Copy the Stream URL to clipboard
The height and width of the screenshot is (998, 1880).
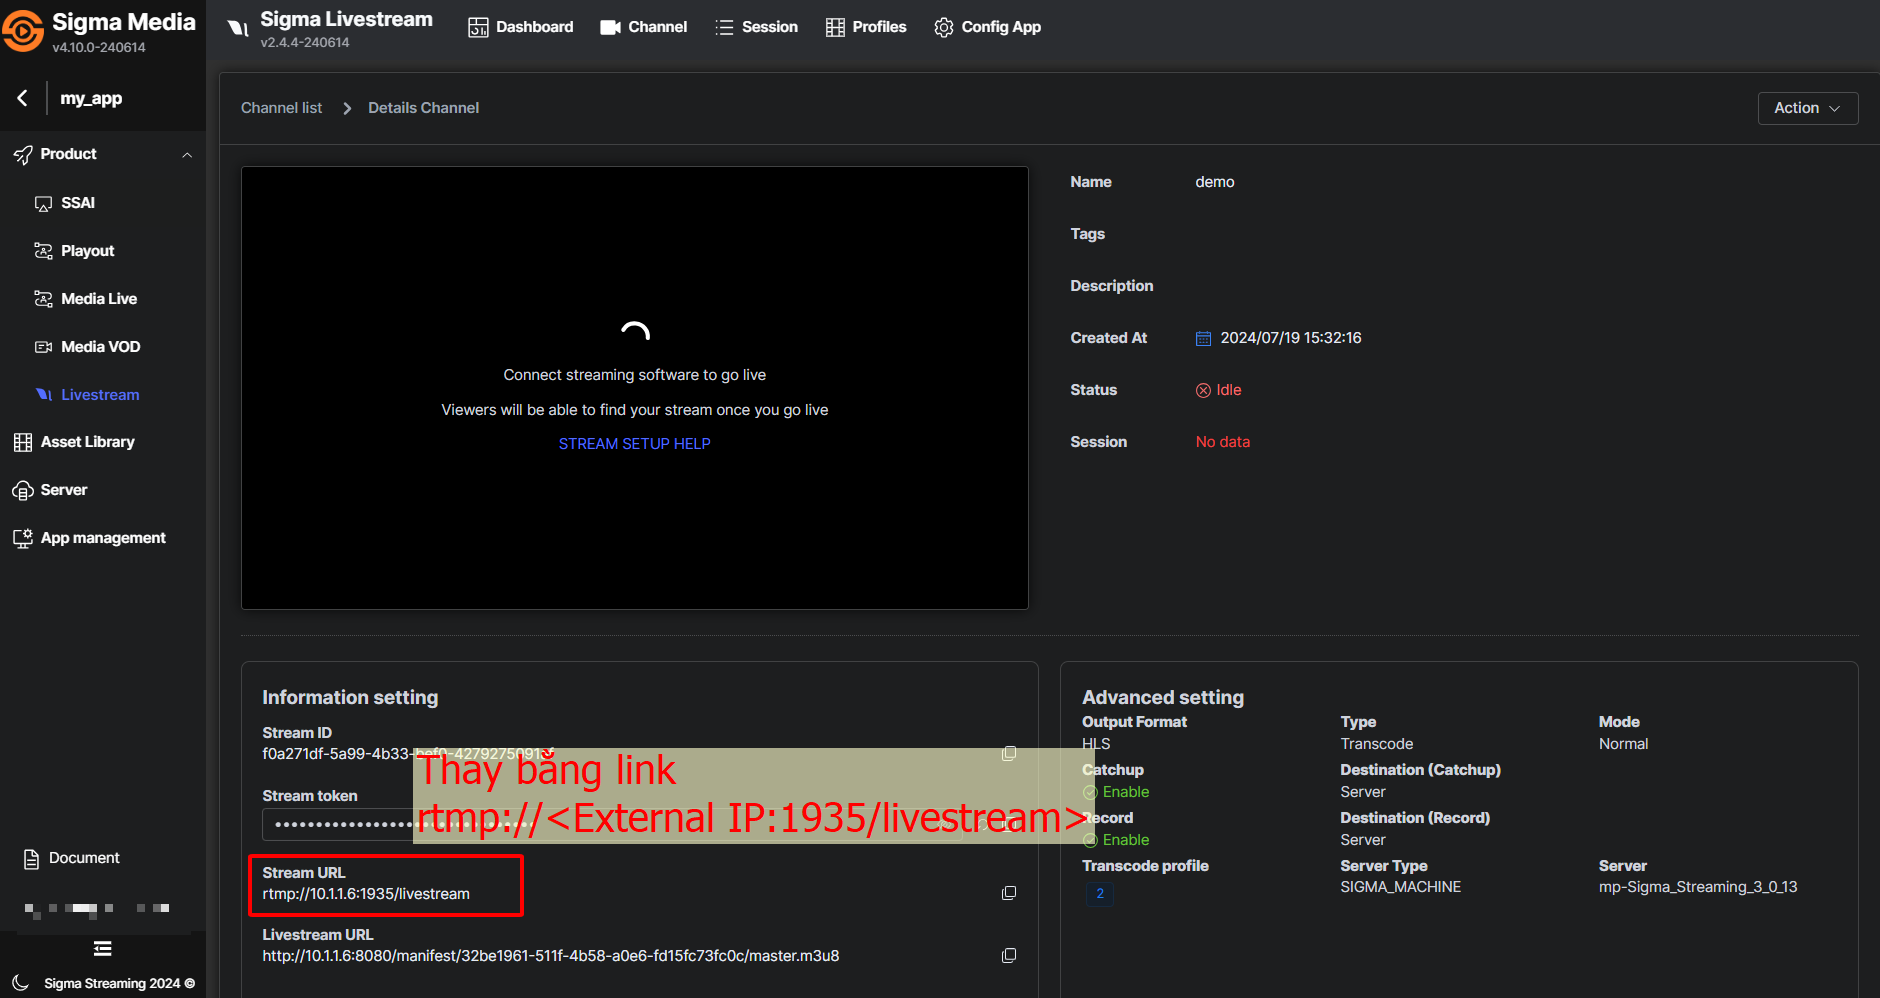(1009, 893)
